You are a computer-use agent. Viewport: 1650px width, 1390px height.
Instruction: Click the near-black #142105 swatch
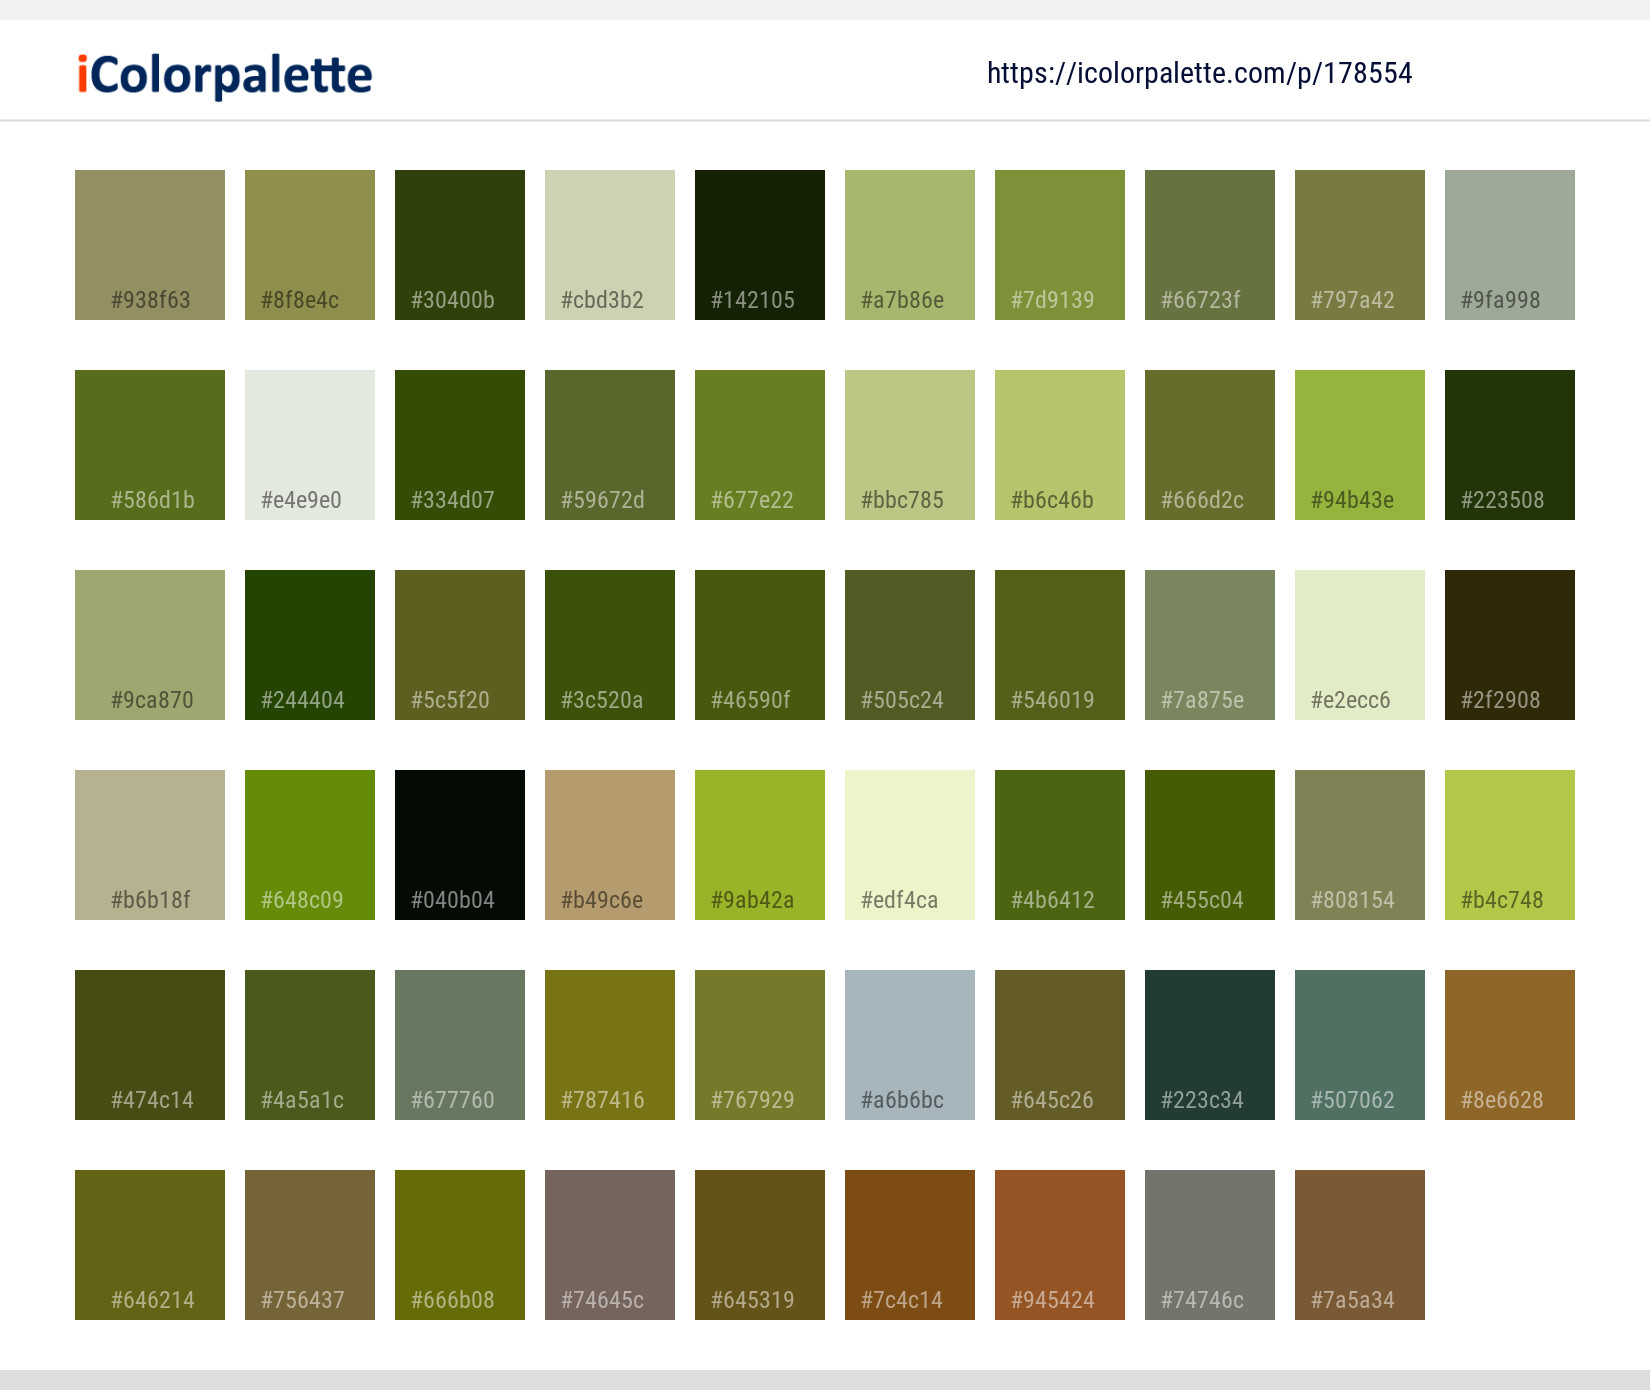click(760, 245)
